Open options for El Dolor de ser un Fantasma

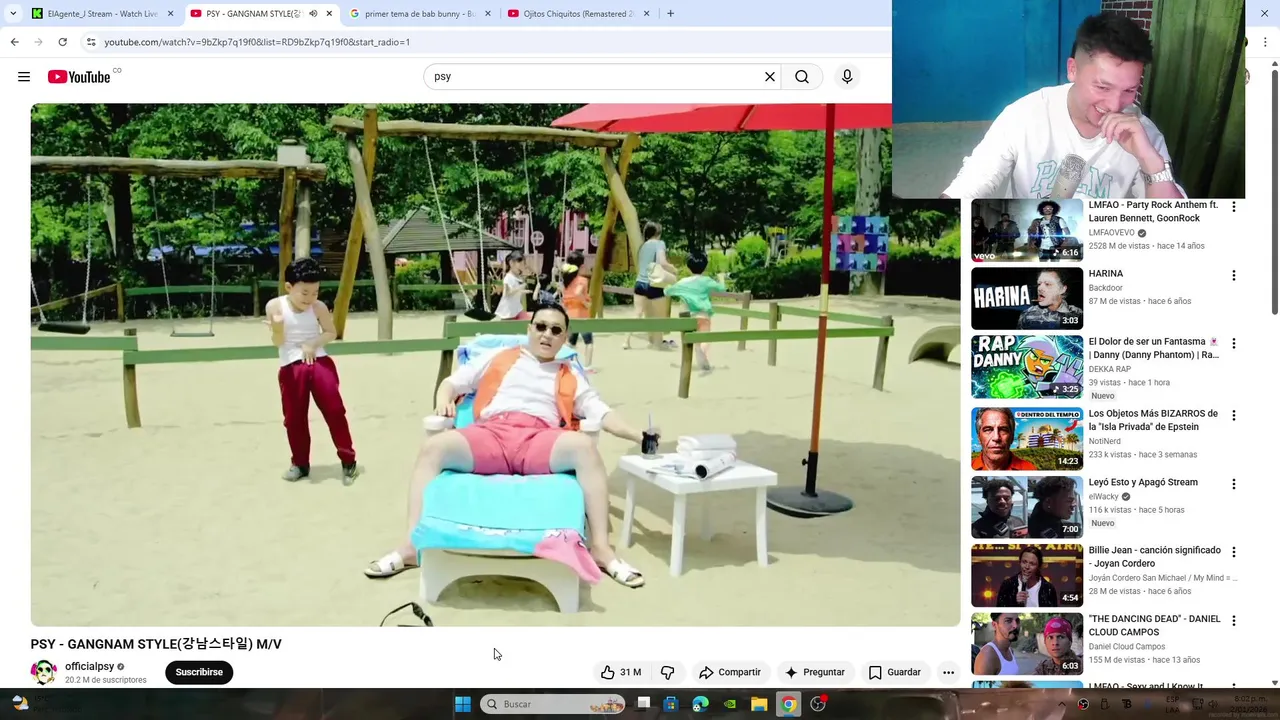(1234, 343)
